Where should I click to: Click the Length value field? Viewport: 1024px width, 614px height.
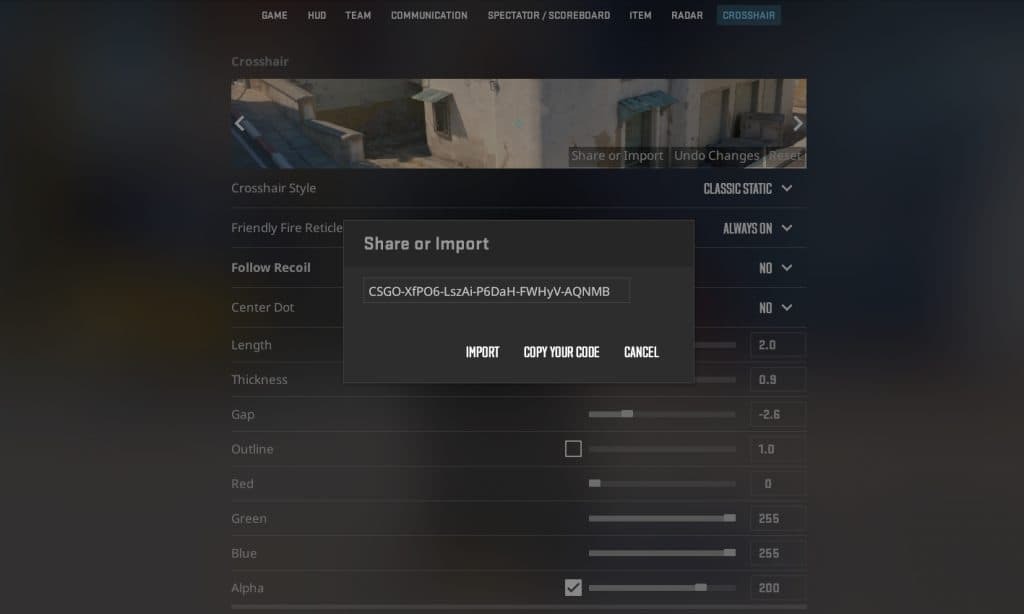pyautogui.click(x=777, y=345)
